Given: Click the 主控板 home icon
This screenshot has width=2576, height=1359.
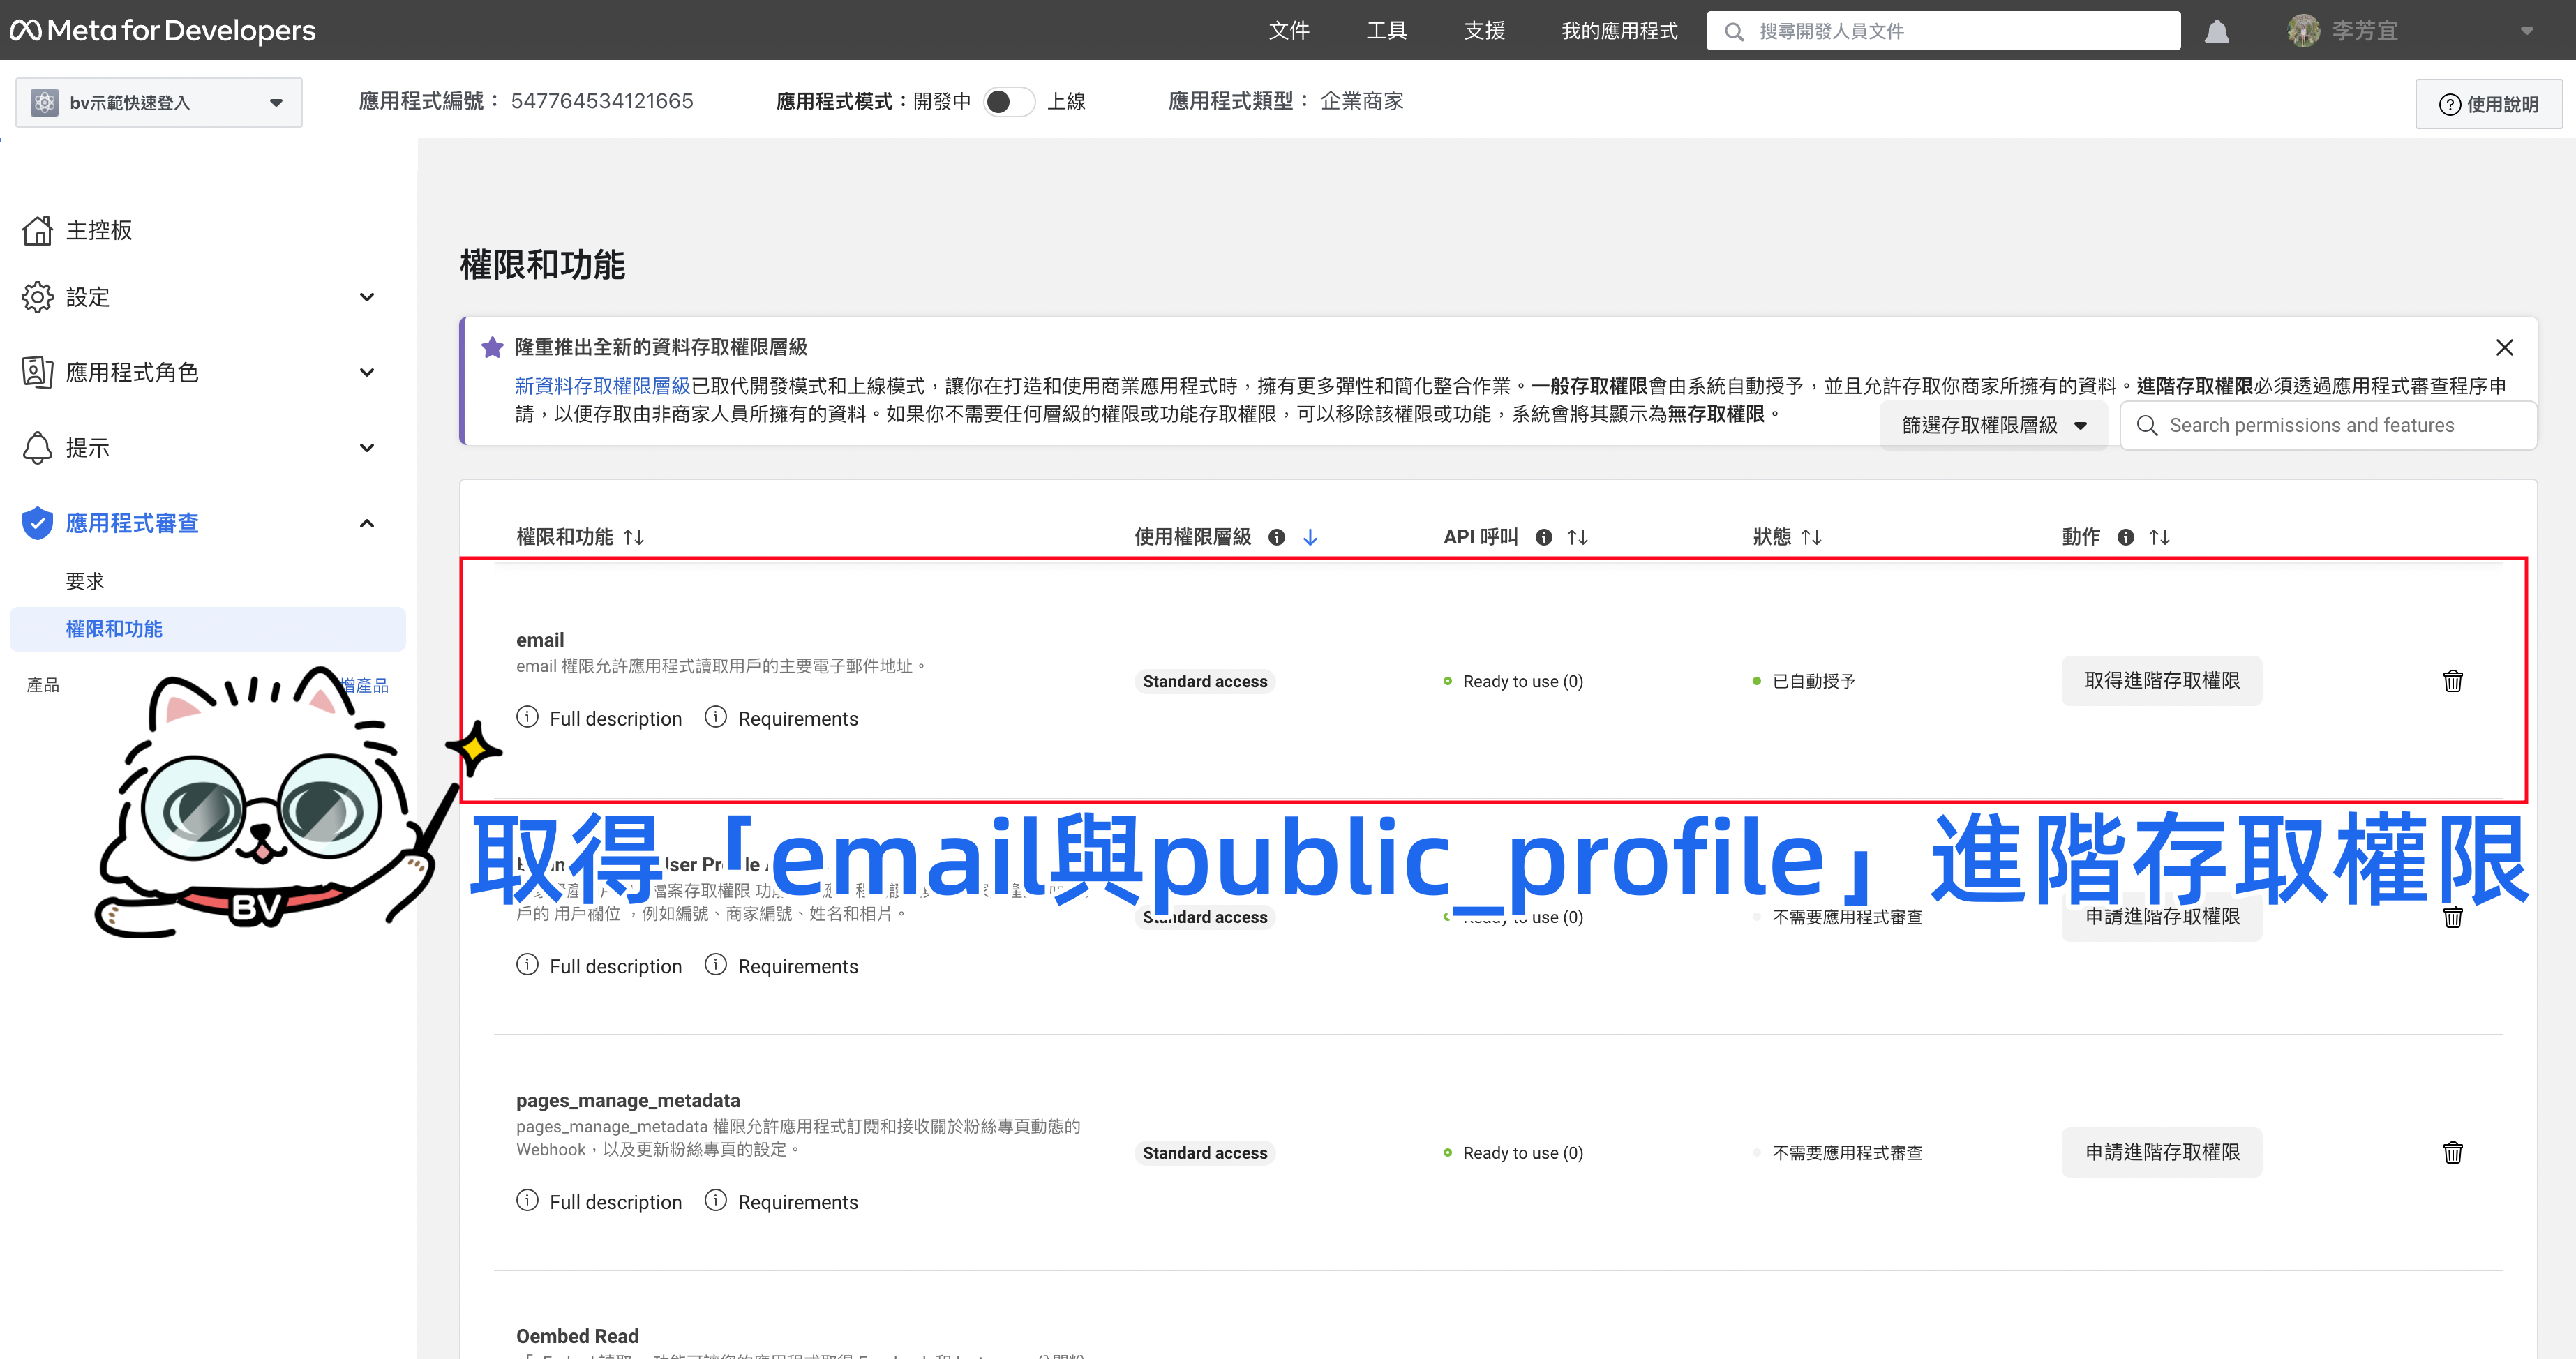Looking at the screenshot, I should click(x=37, y=230).
